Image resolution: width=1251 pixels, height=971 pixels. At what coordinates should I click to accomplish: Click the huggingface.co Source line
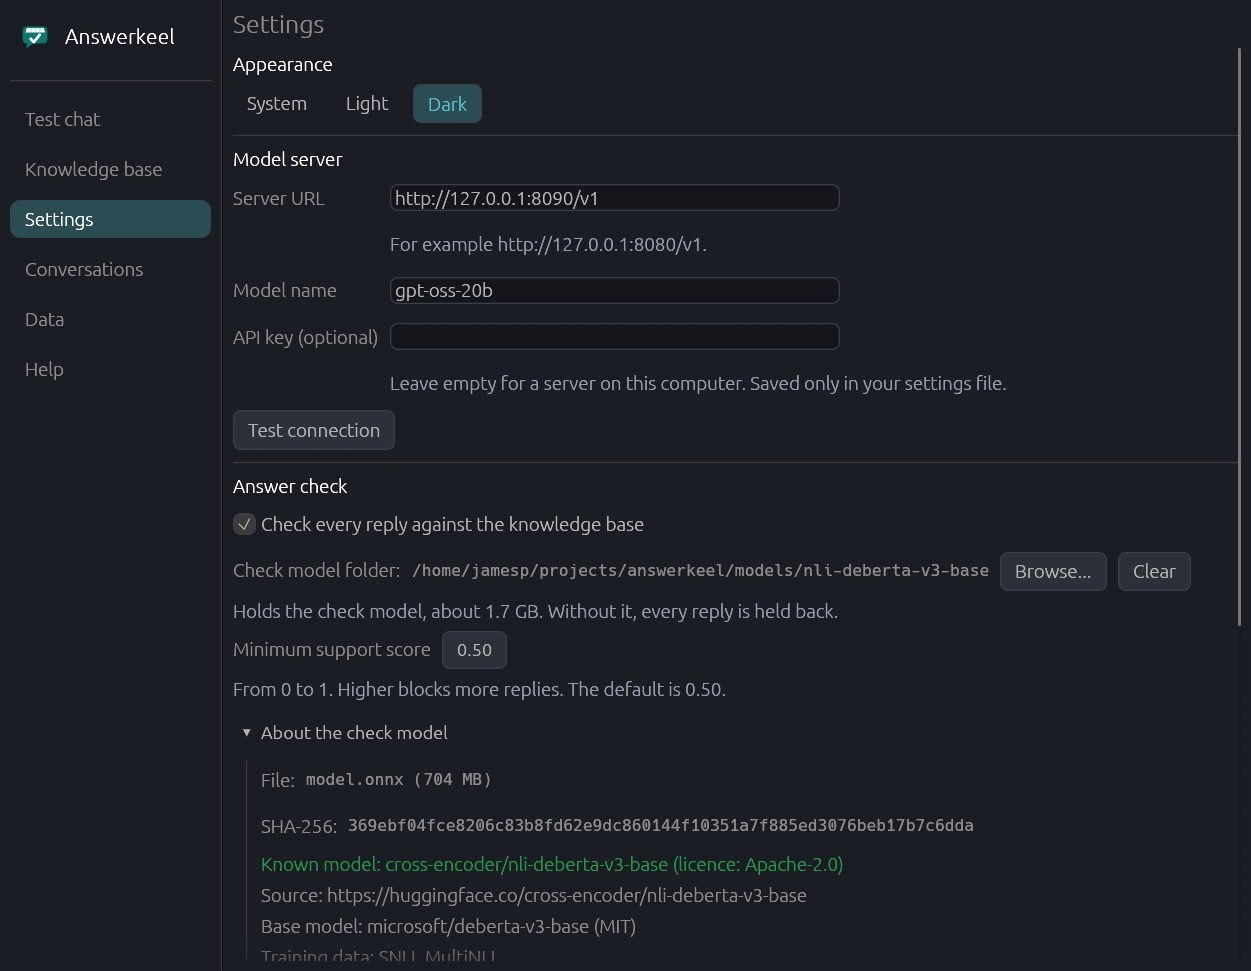(x=534, y=895)
